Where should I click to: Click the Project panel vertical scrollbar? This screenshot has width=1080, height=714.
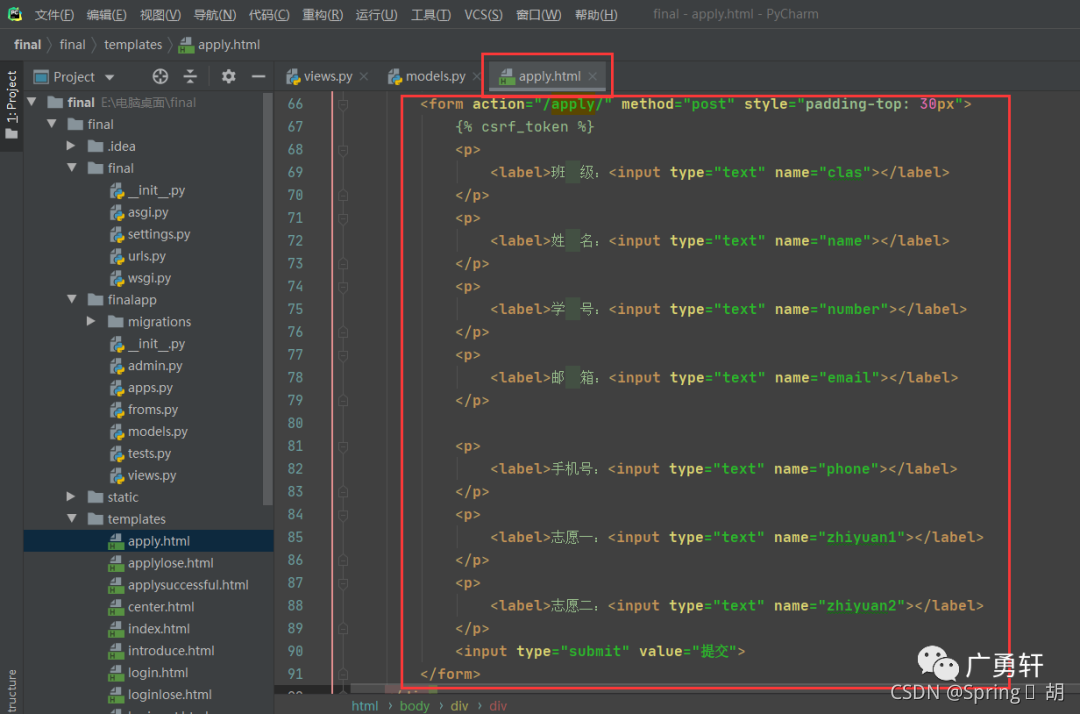tap(268, 300)
